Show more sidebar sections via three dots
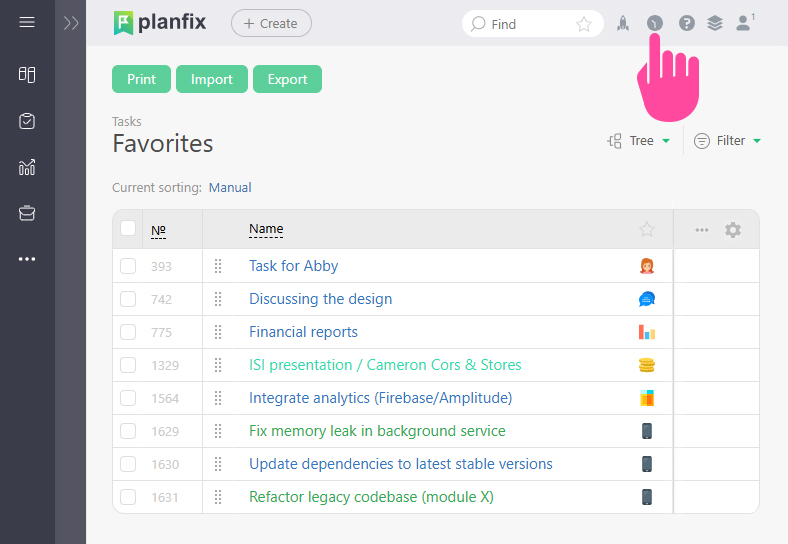This screenshot has width=788, height=544. [x=27, y=259]
